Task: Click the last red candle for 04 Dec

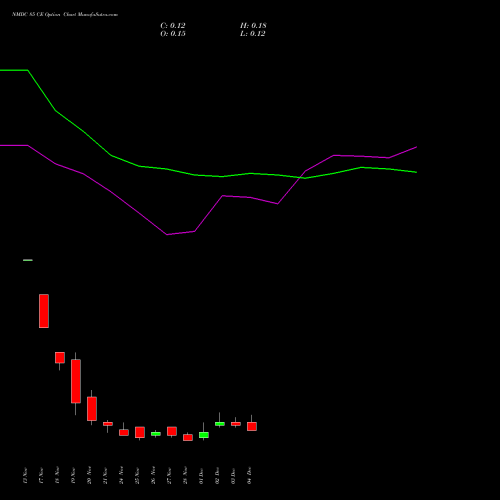Action: (252, 426)
